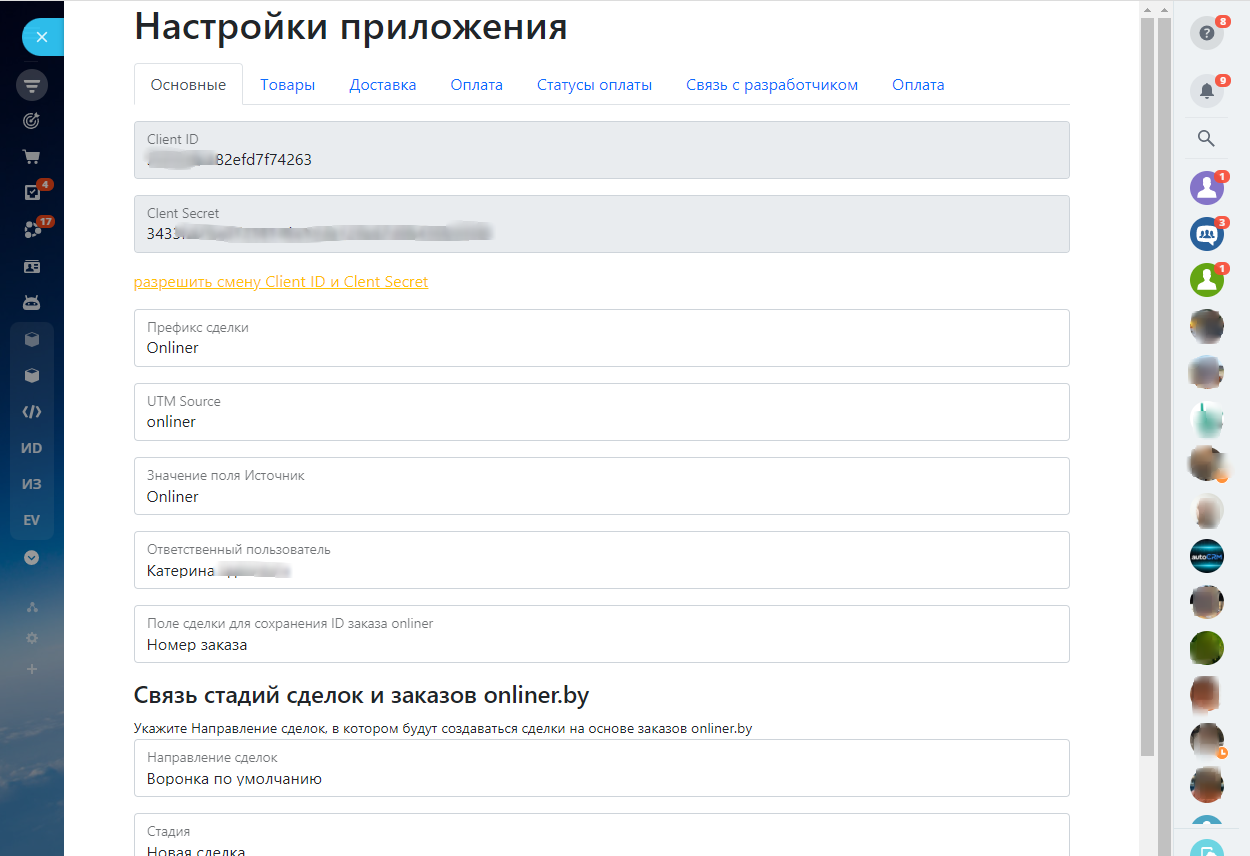Click the разрешить смену Client ID link
This screenshot has height=856, width=1250.
tap(281, 282)
